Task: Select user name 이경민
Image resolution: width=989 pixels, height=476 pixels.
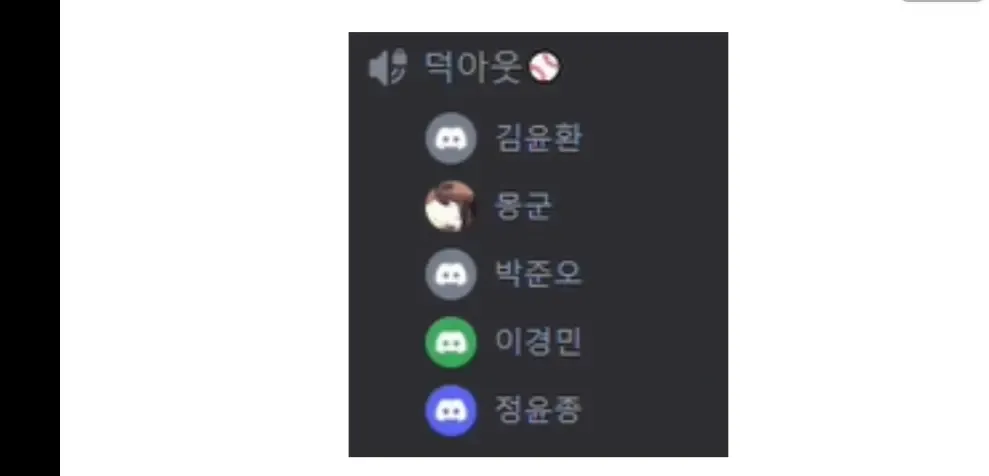Action: (538, 342)
